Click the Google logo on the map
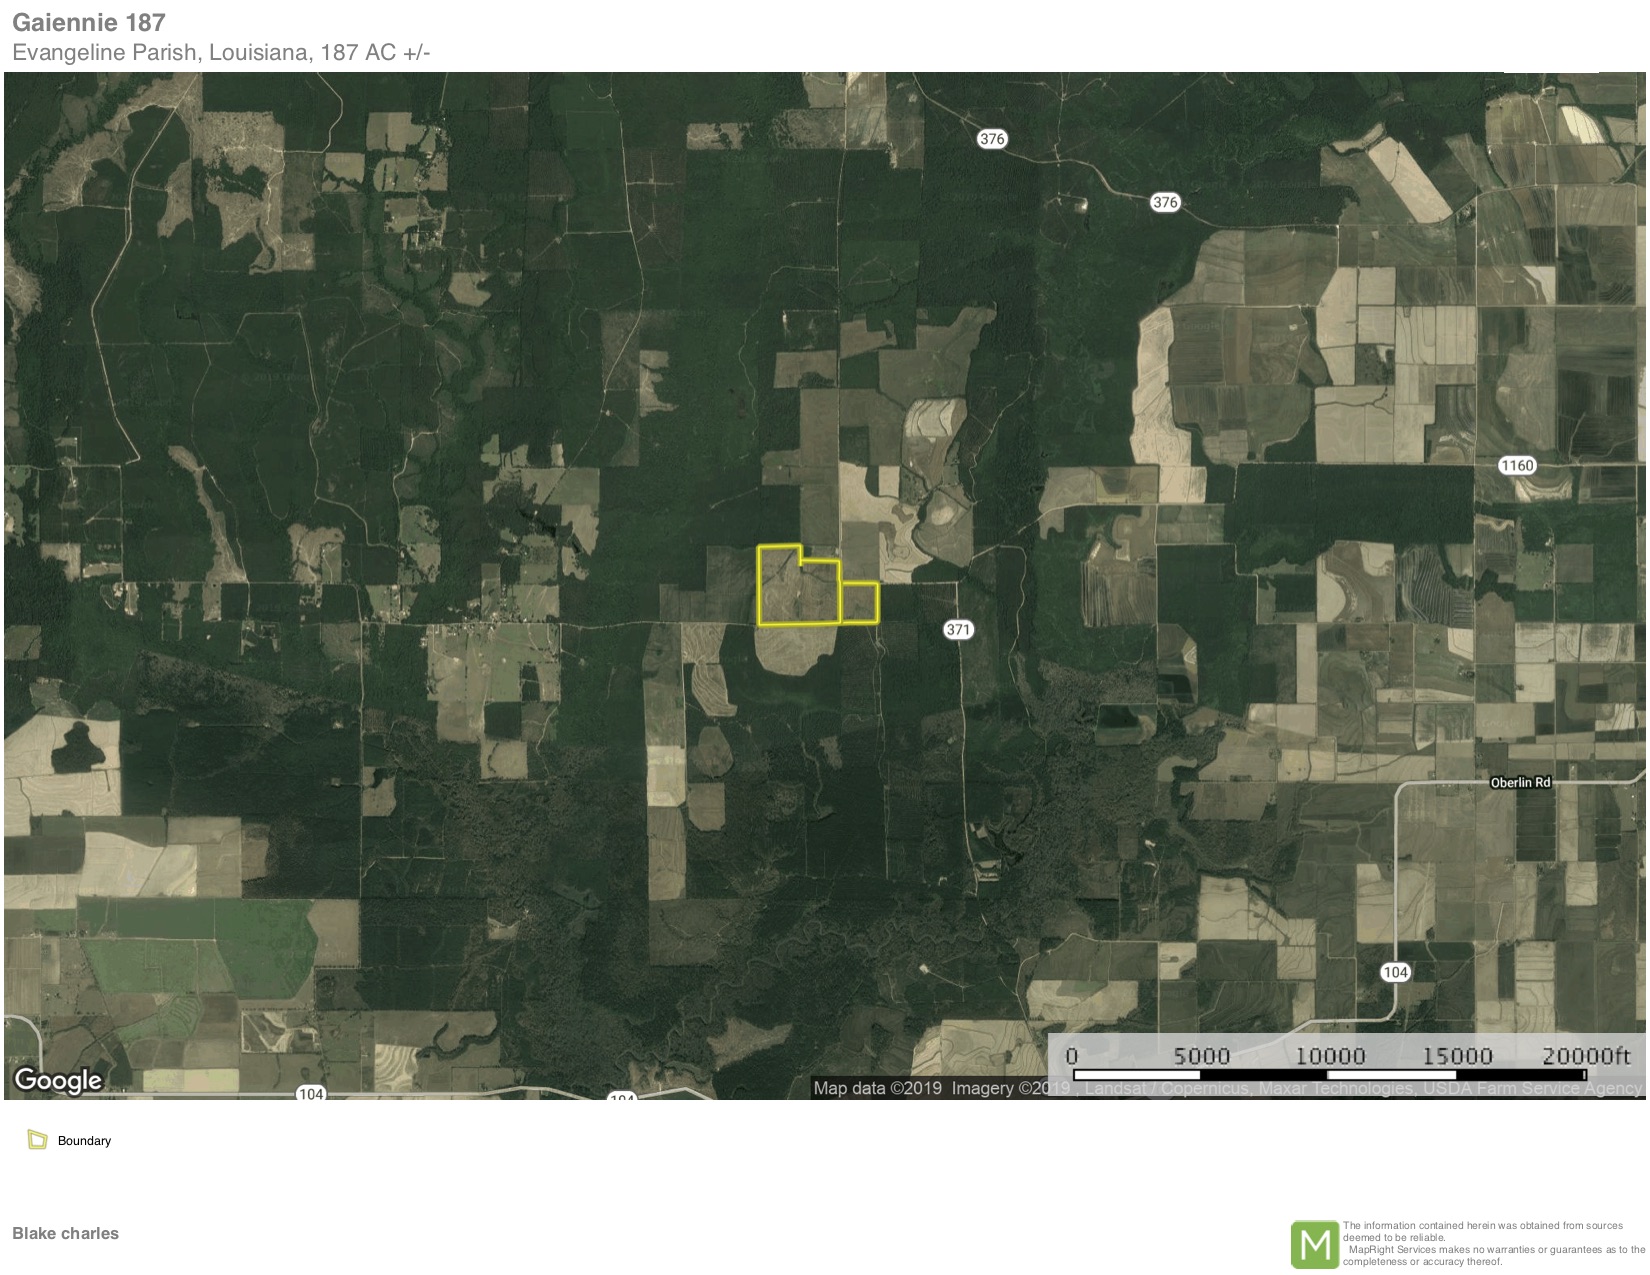 point(58,1080)
